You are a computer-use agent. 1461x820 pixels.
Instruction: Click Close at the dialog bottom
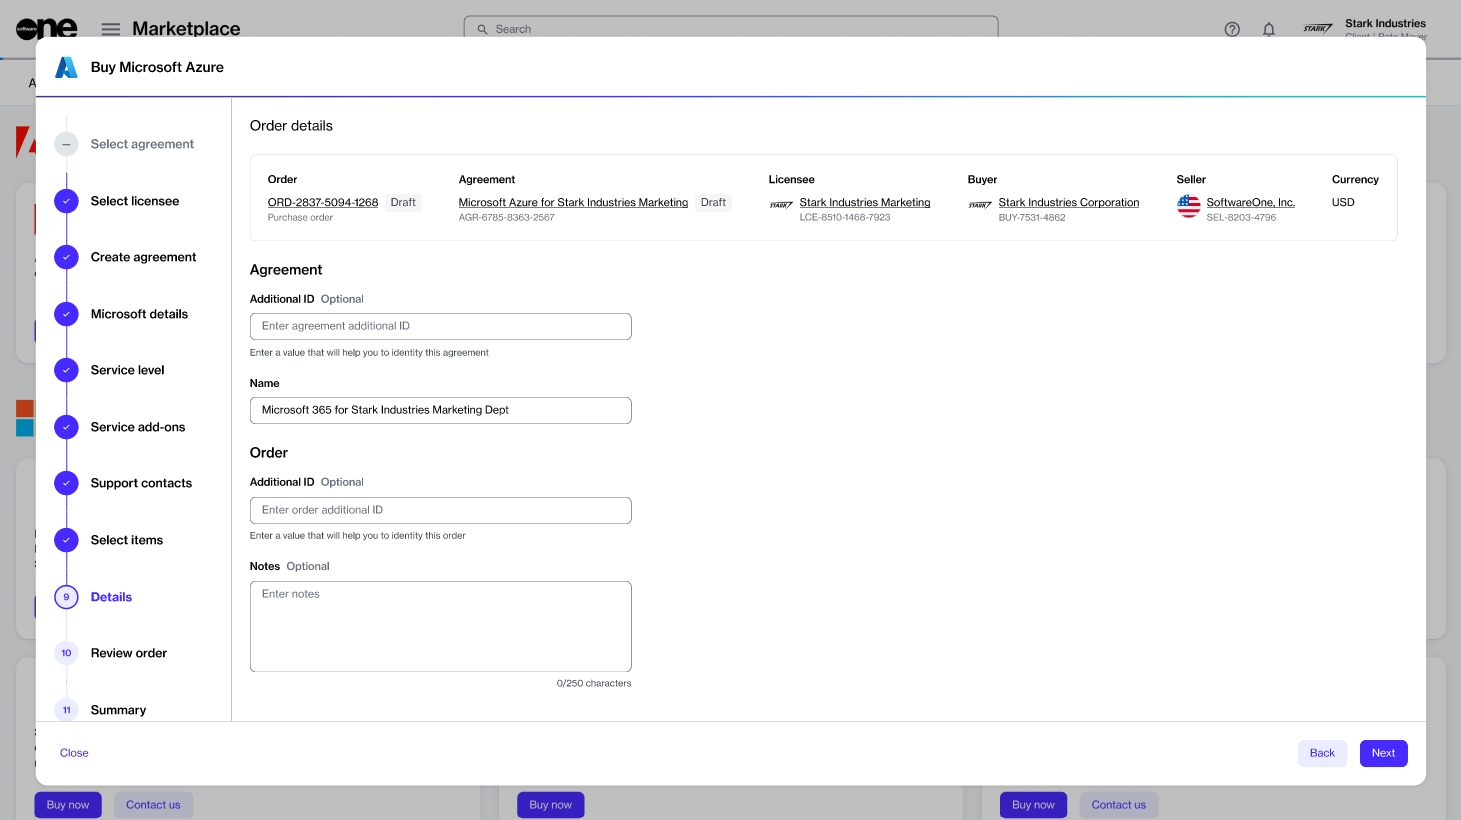[x=74, y=753]
